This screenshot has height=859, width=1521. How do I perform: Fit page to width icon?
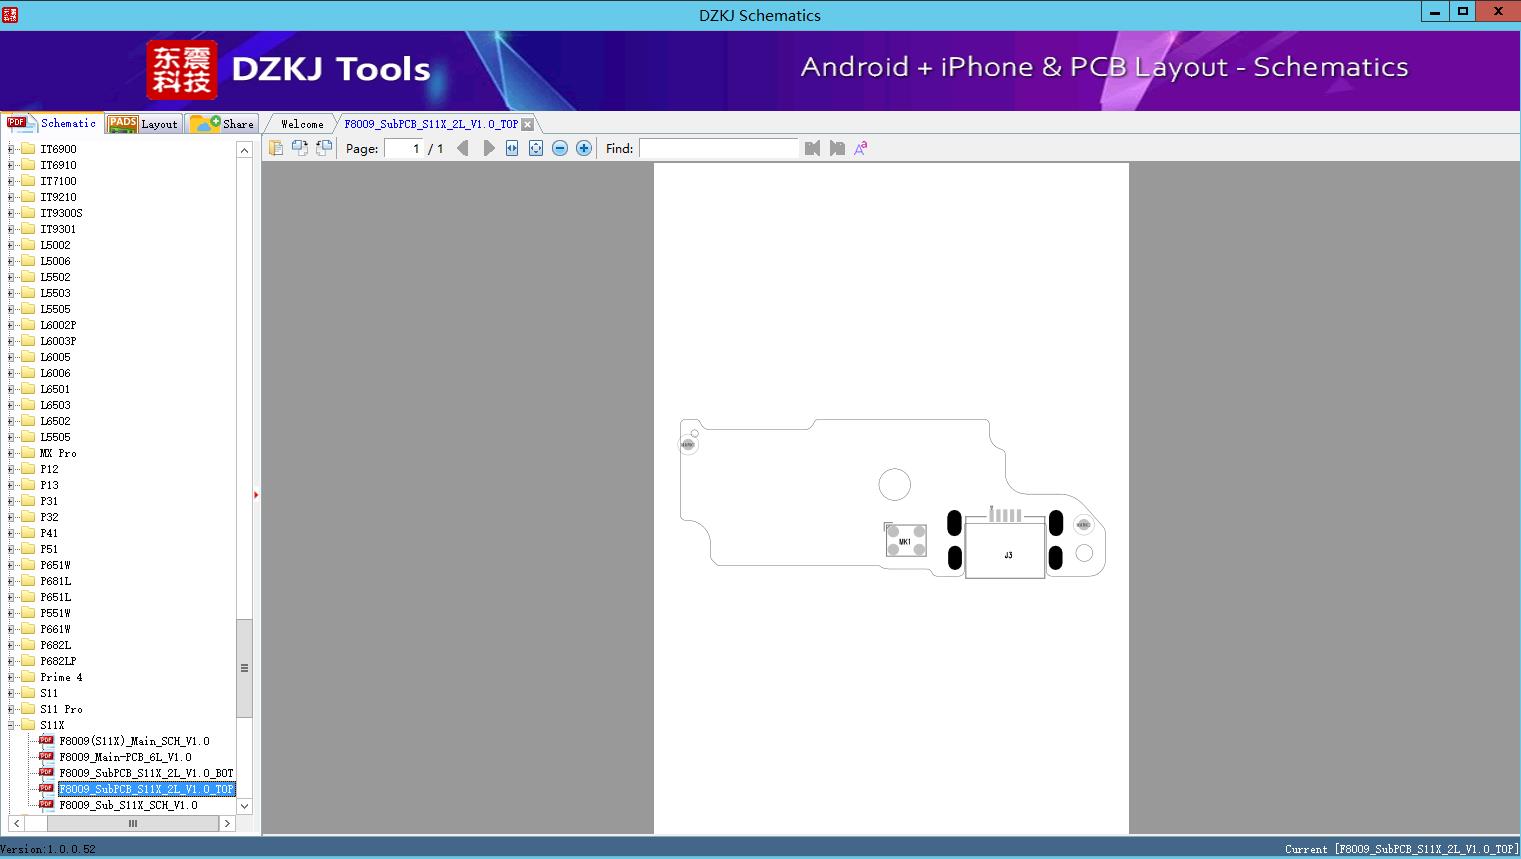pyautogui.click(x=512, y=148)
